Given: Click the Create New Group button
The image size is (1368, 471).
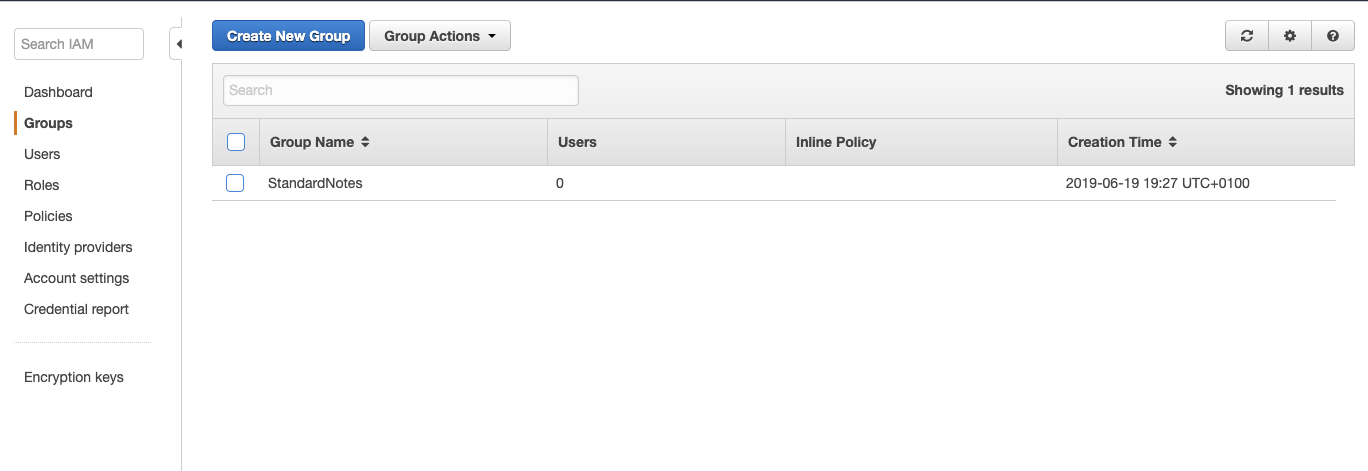Looking at the screenshot, I should pos(288,36).
